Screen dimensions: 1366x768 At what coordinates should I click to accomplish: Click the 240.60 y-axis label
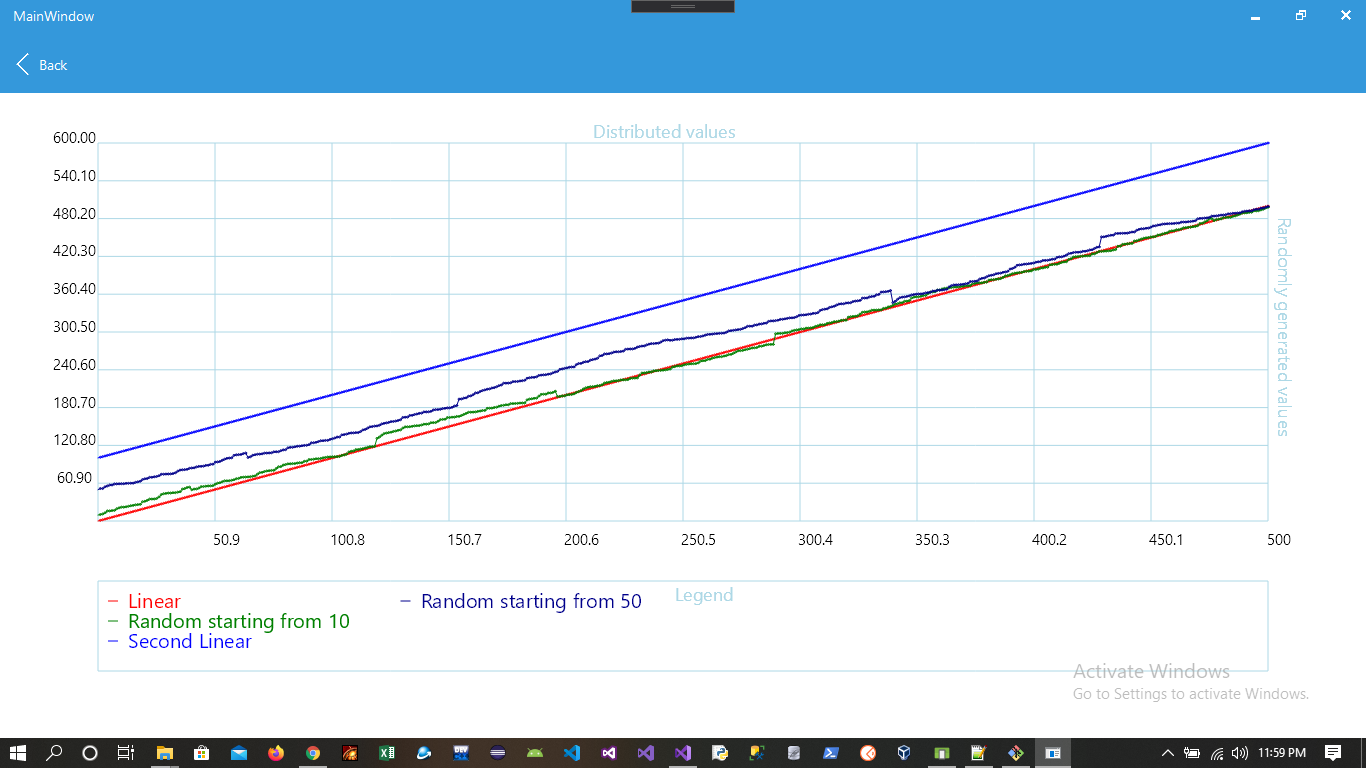(x=75, y=365)
